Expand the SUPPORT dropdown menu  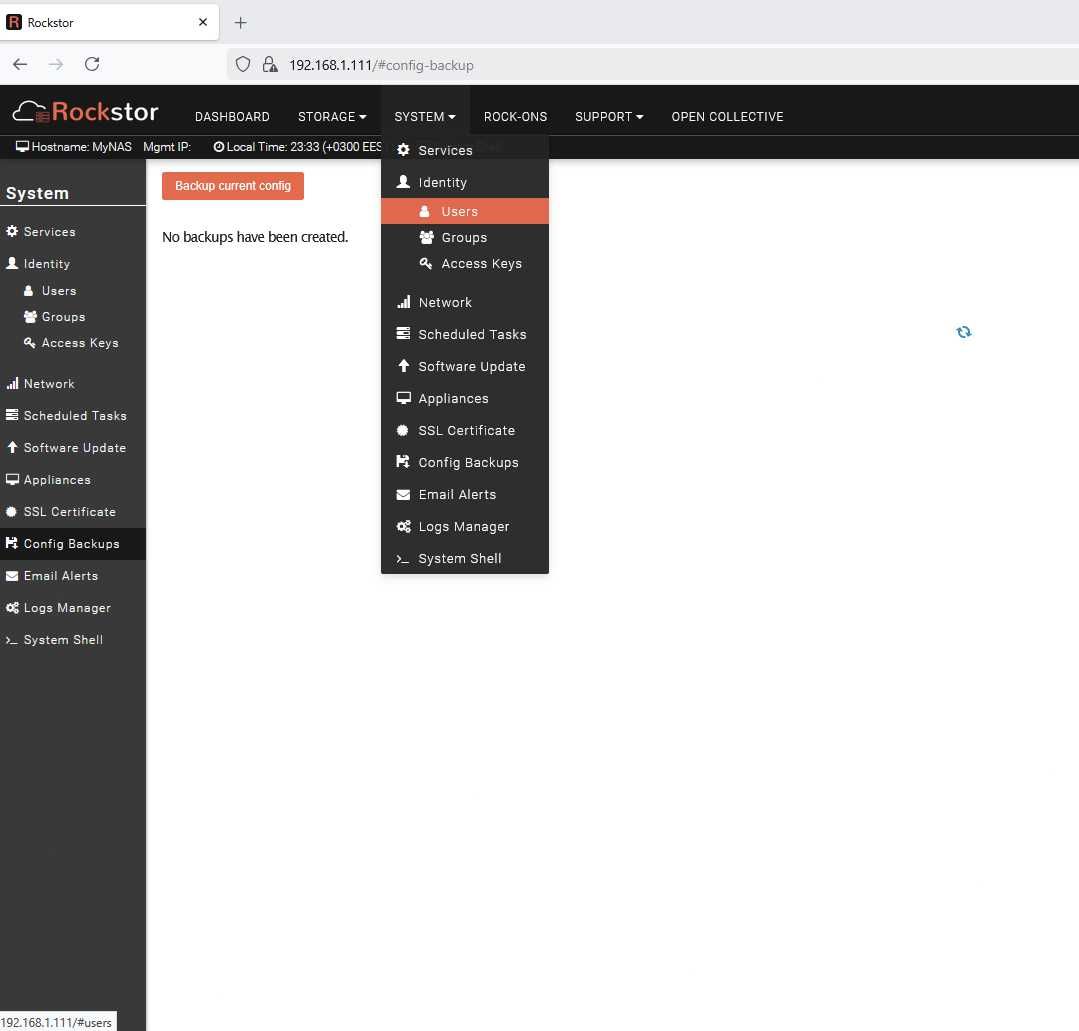[609, 116]
